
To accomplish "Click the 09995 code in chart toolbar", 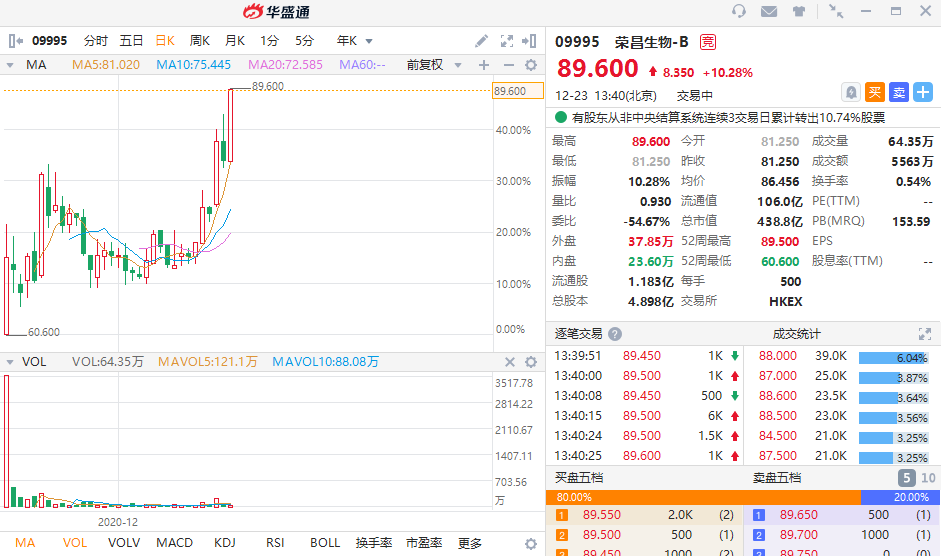I will (x=49, y=41).
